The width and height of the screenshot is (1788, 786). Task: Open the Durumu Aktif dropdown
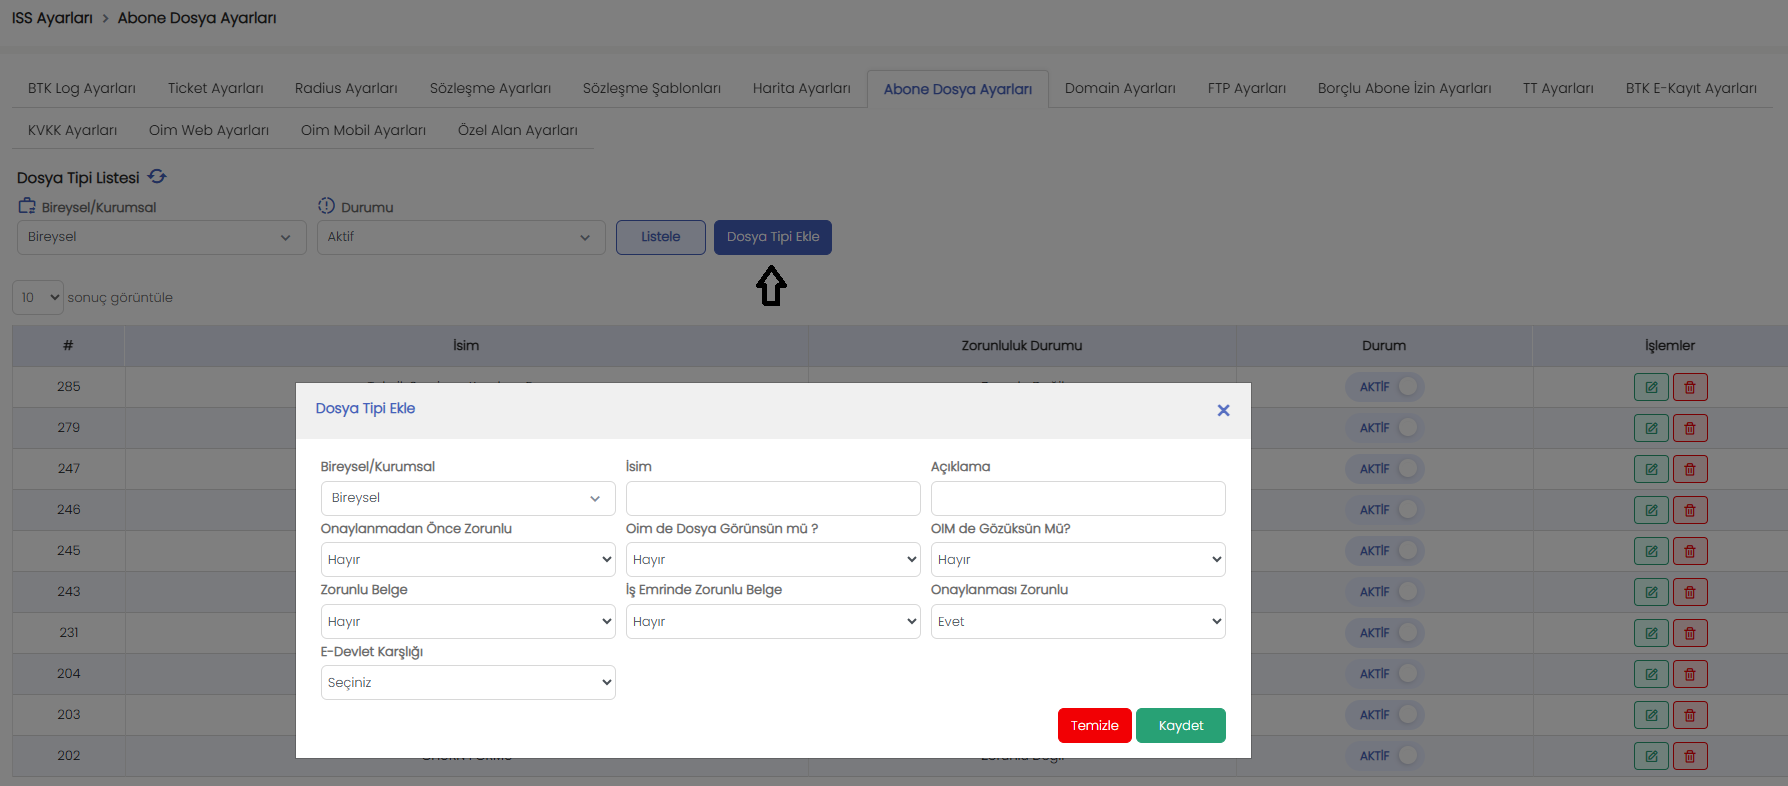point(461,237)
